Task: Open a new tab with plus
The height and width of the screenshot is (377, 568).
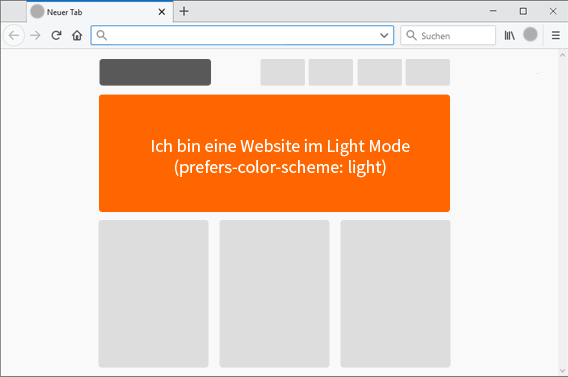Action: click(x=184, y=11)
